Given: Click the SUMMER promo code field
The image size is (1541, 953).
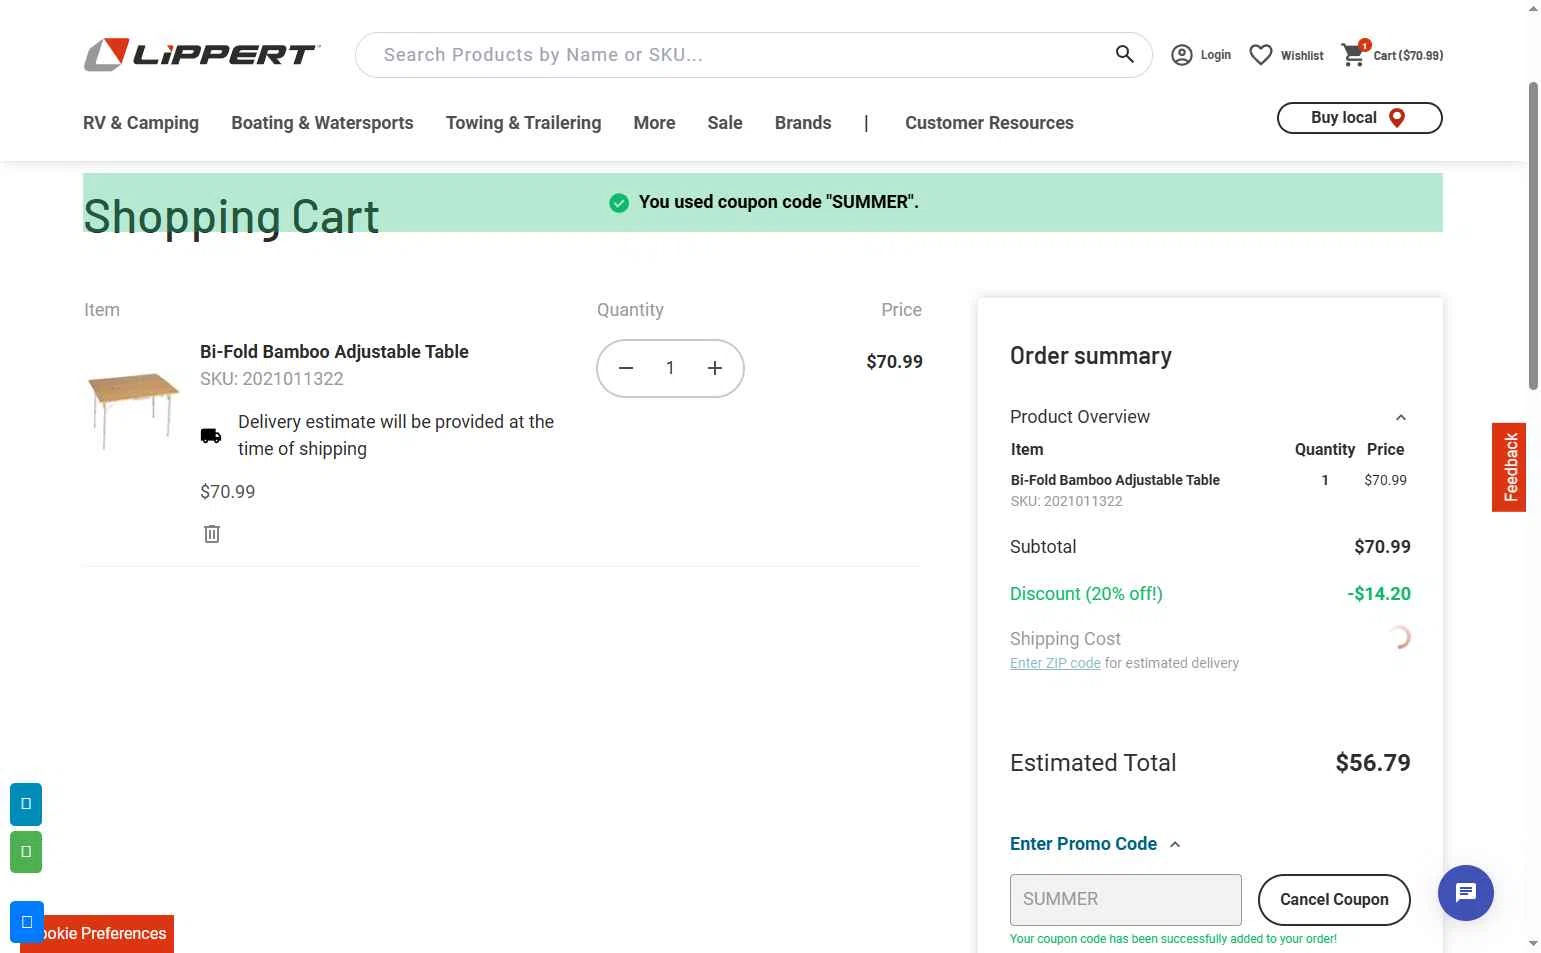Looking at the screenshot, I should coord(1126,900).
